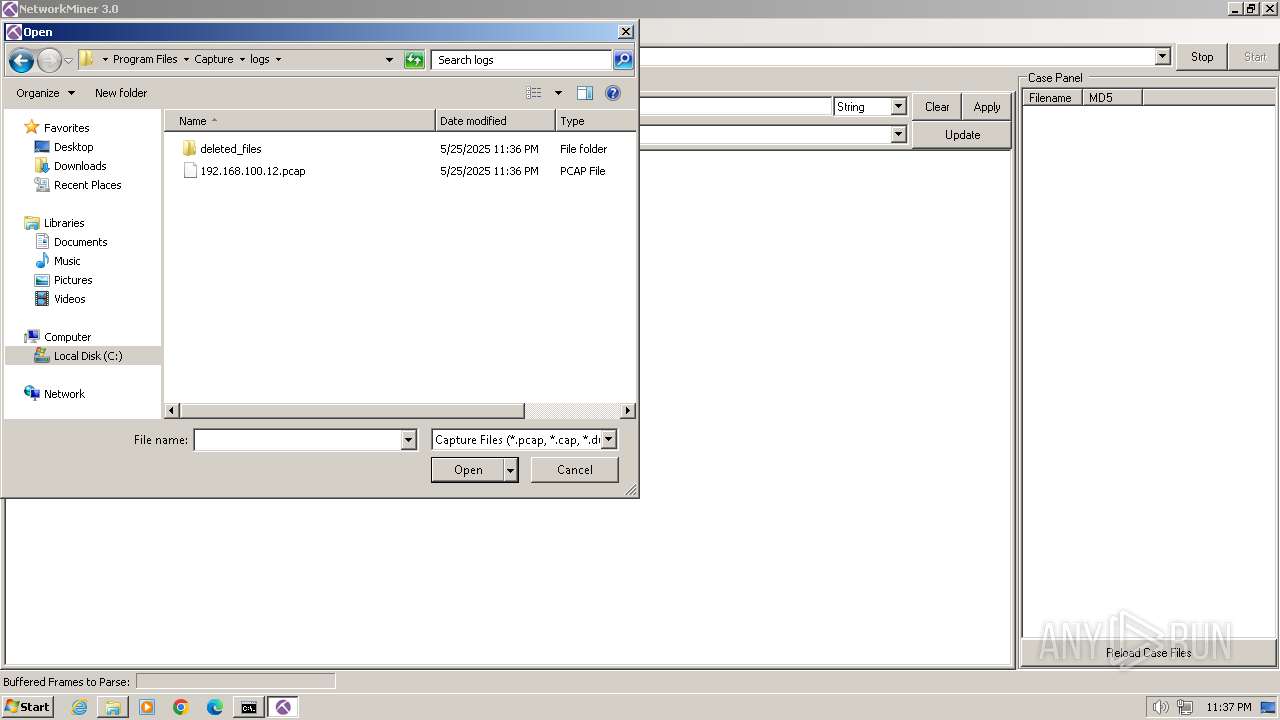Create a New folder
The image size is (1280, 720).
click(121, 93)
